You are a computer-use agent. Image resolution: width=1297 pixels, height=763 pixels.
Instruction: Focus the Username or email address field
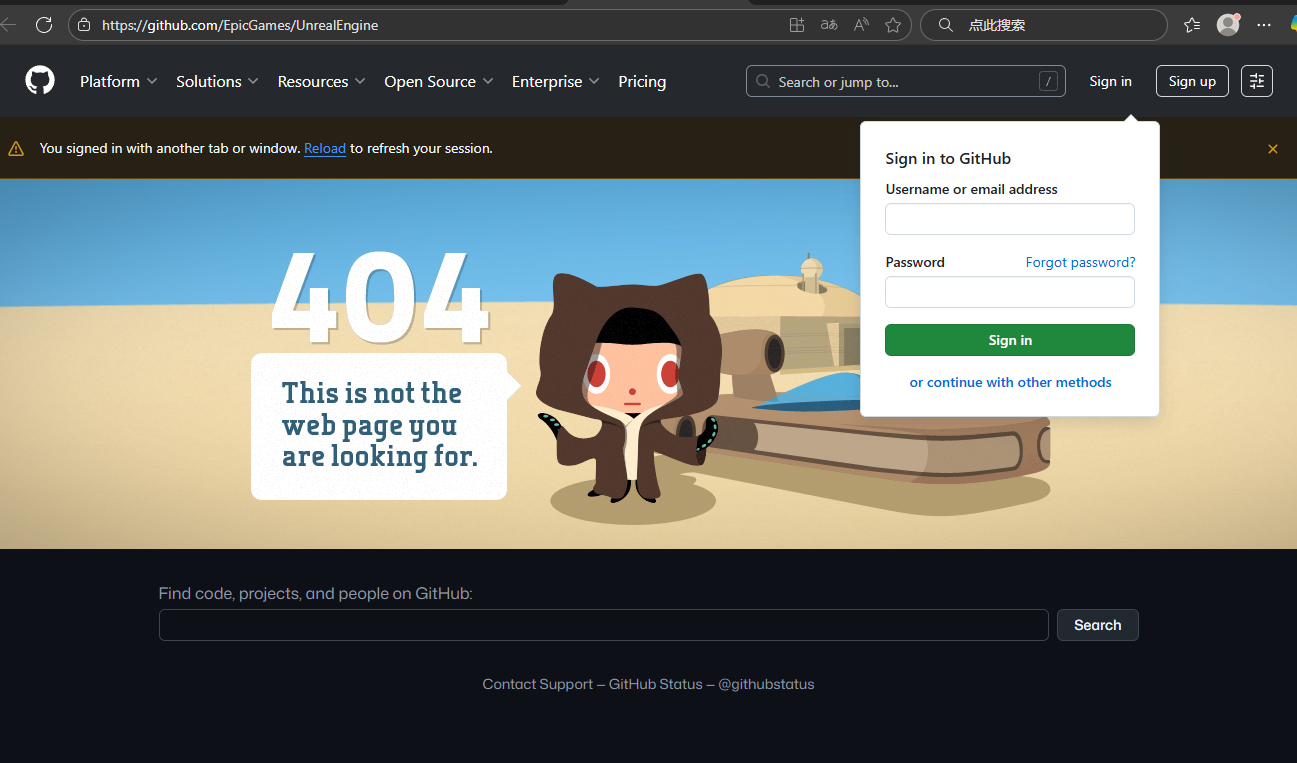pyautogui.click(x=1010, y=219)
